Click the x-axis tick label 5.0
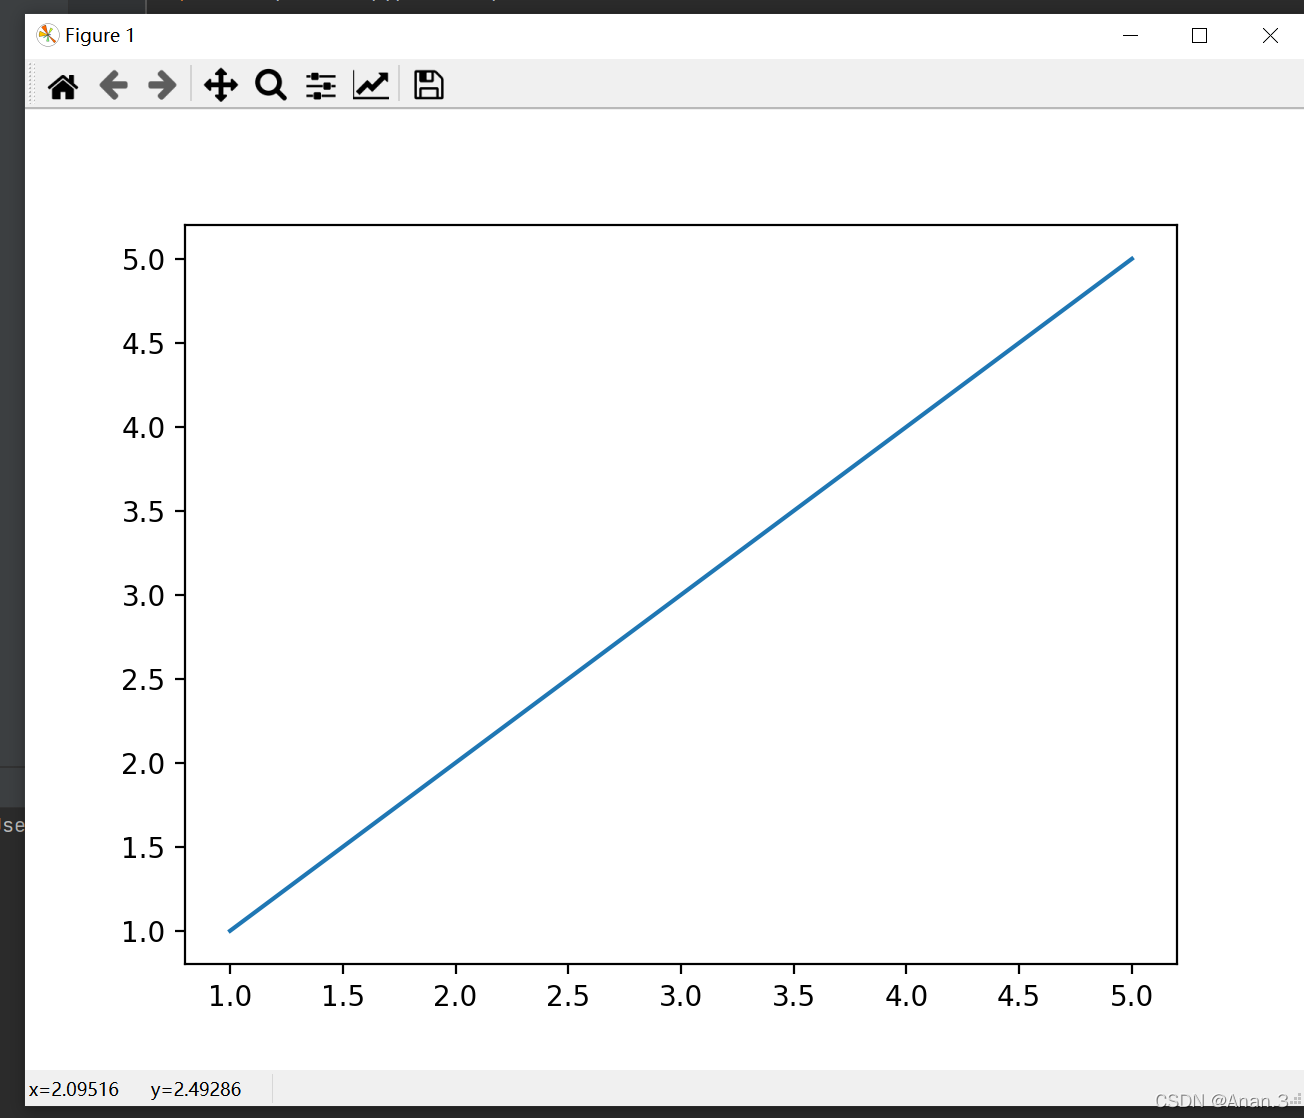The width and height of the screenshot is (1304, 1118). click(x=1132, y=996)
